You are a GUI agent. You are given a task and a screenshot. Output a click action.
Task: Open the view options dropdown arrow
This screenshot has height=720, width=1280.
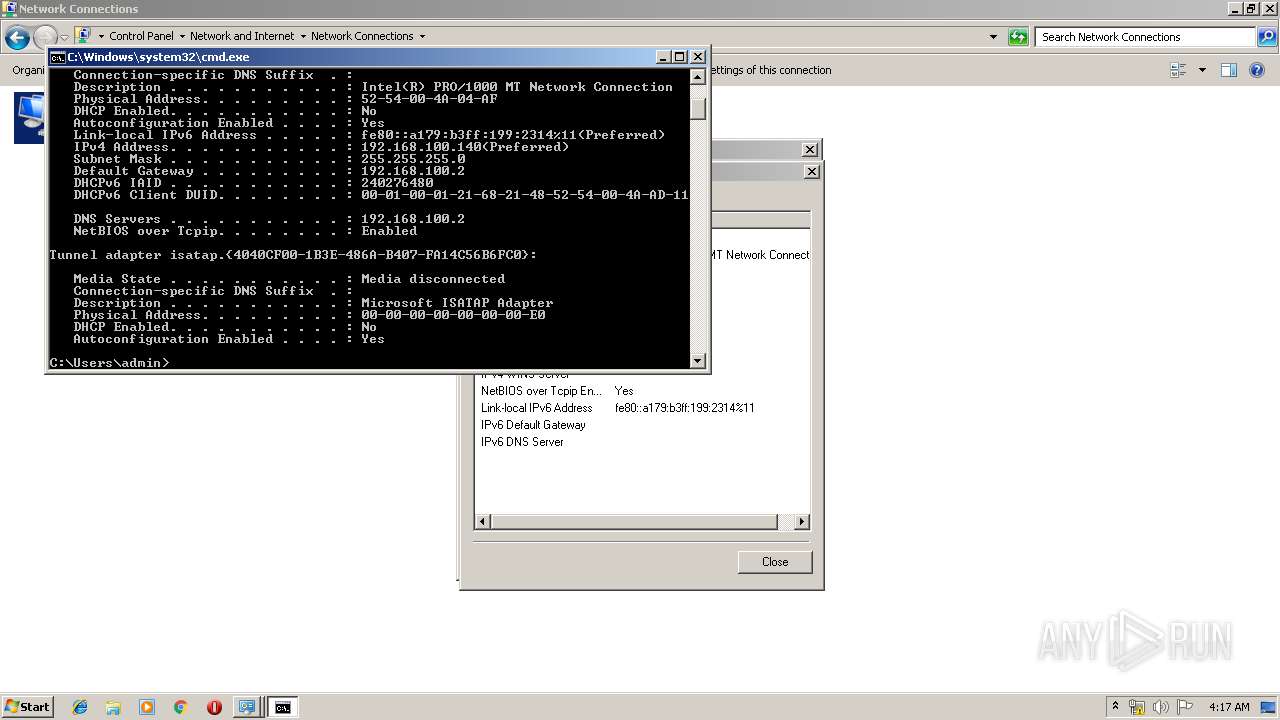coord(1202,70)
